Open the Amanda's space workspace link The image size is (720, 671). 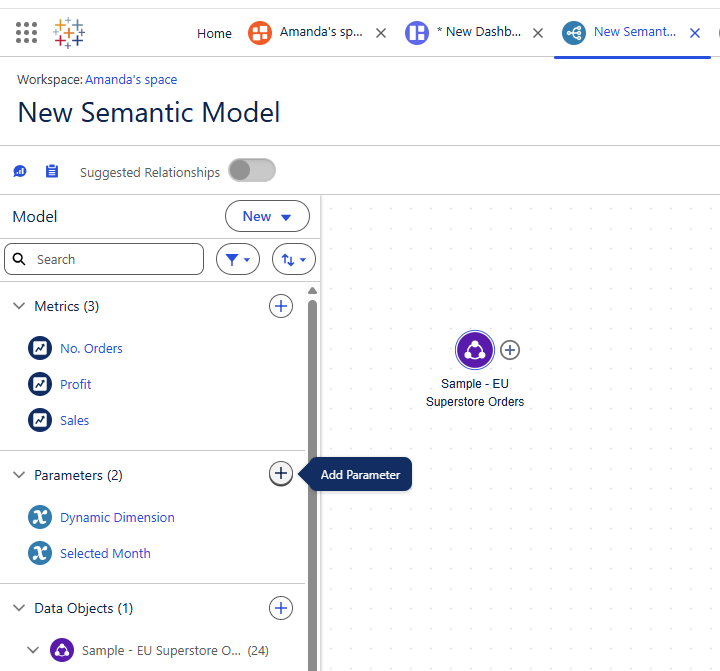131,80
